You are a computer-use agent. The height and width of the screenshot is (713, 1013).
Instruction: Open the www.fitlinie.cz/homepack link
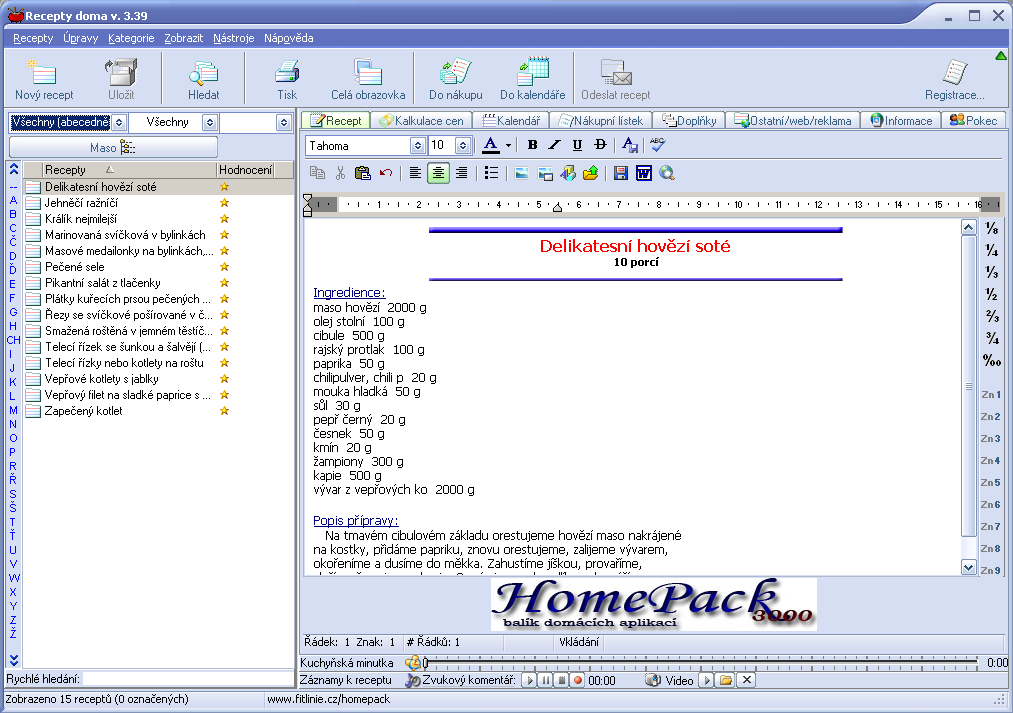[329, 699]
